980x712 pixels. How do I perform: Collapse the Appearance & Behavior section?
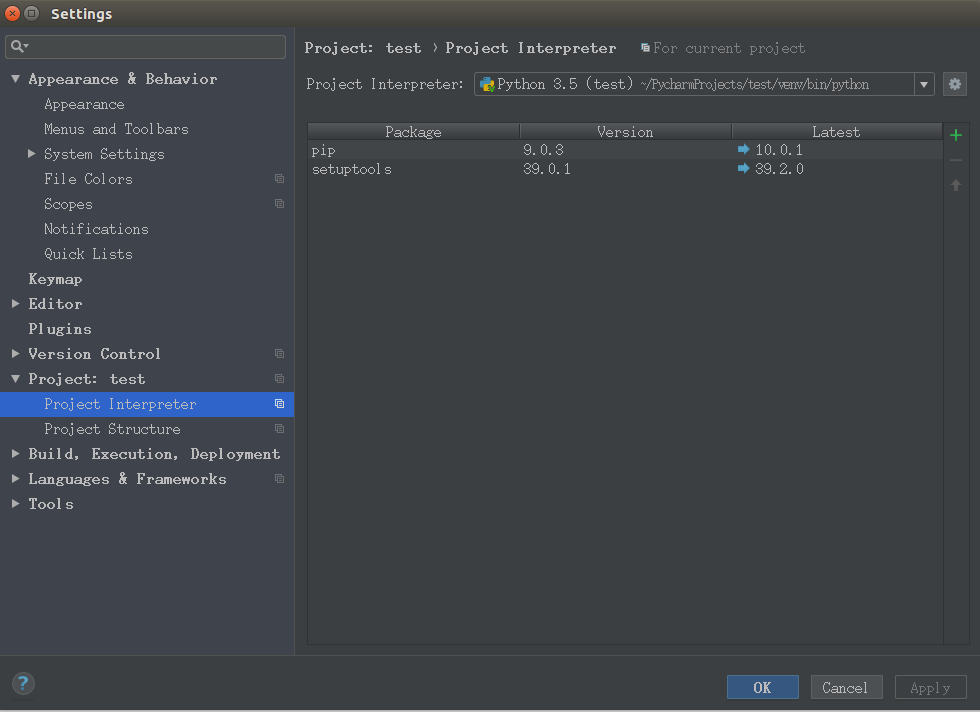(16, 79)
